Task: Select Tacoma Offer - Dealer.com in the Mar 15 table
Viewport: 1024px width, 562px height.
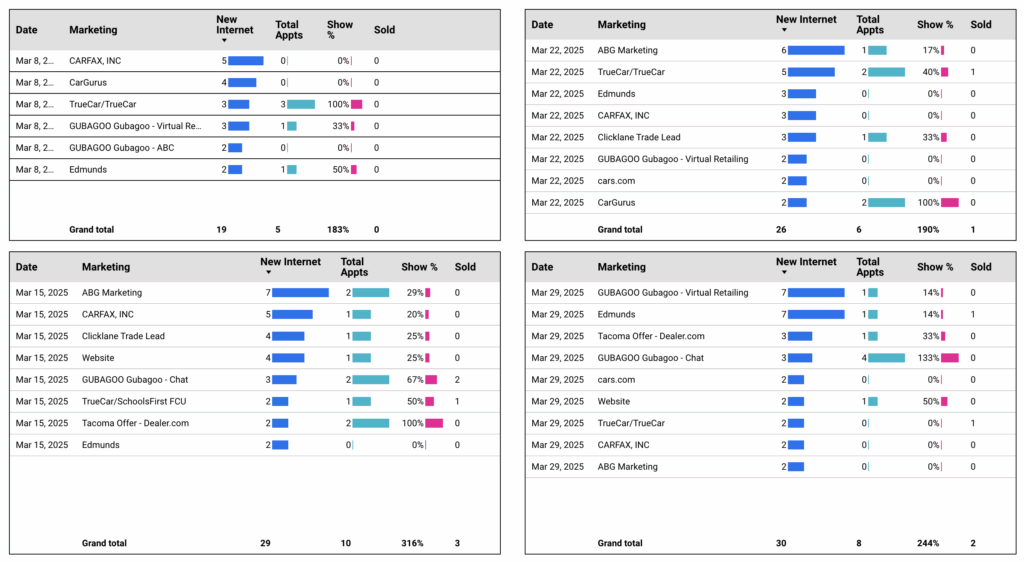Action: (135, 423)
